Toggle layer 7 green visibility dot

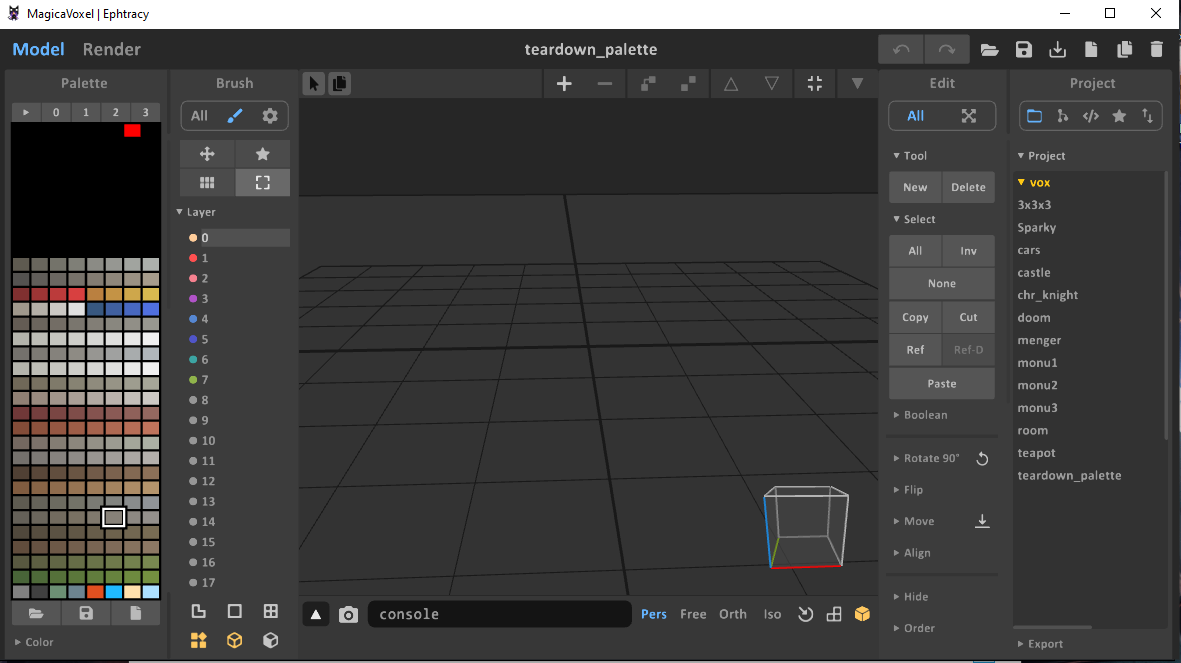pos(193,380)
